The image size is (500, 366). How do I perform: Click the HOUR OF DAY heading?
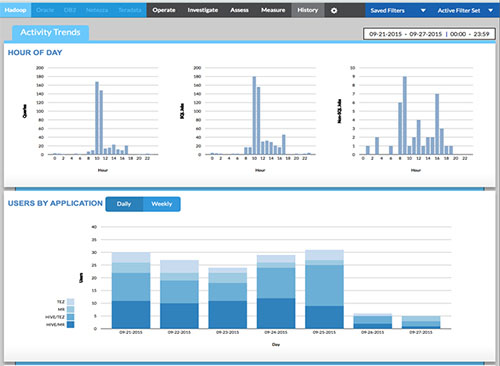[x=35, y=53]
